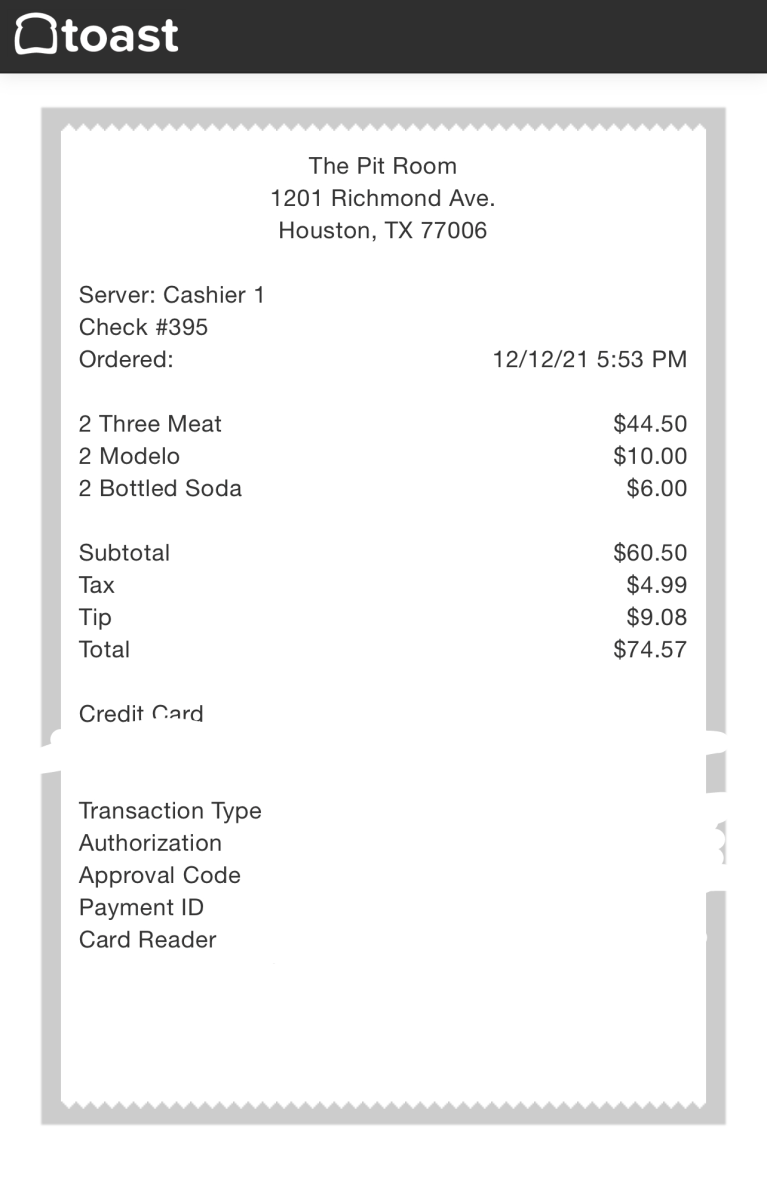Click Check #395 number
767x1200 pixels.
(x=143, y=327)
